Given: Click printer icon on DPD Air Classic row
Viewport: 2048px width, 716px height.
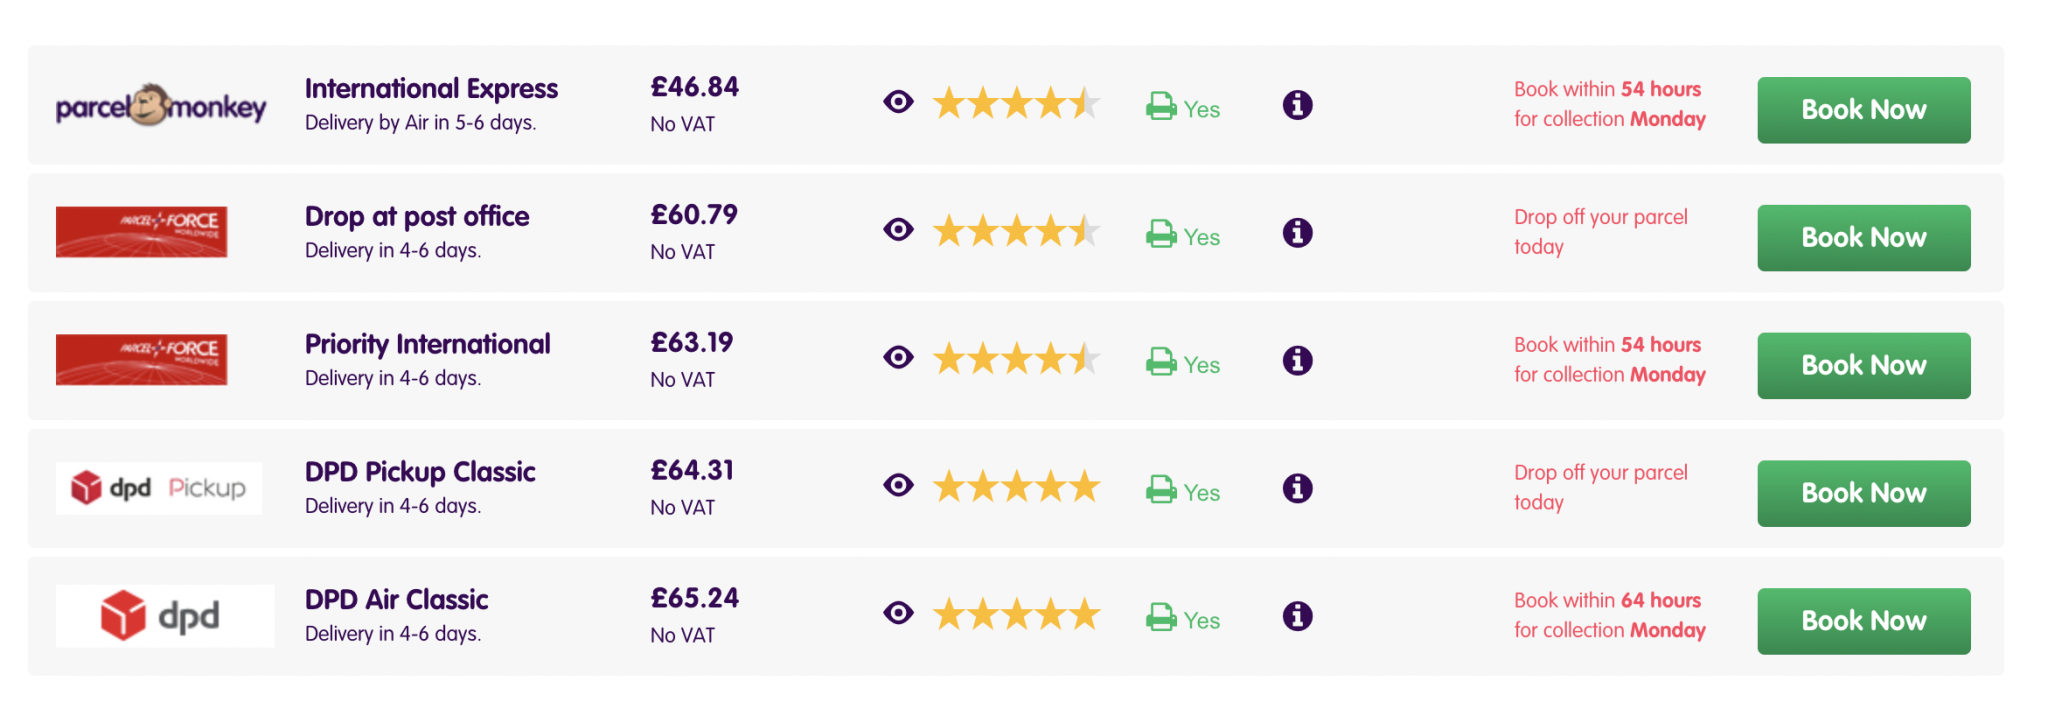Looking at the screenshot, I should pyautogui.click(x=1161, y=617).
